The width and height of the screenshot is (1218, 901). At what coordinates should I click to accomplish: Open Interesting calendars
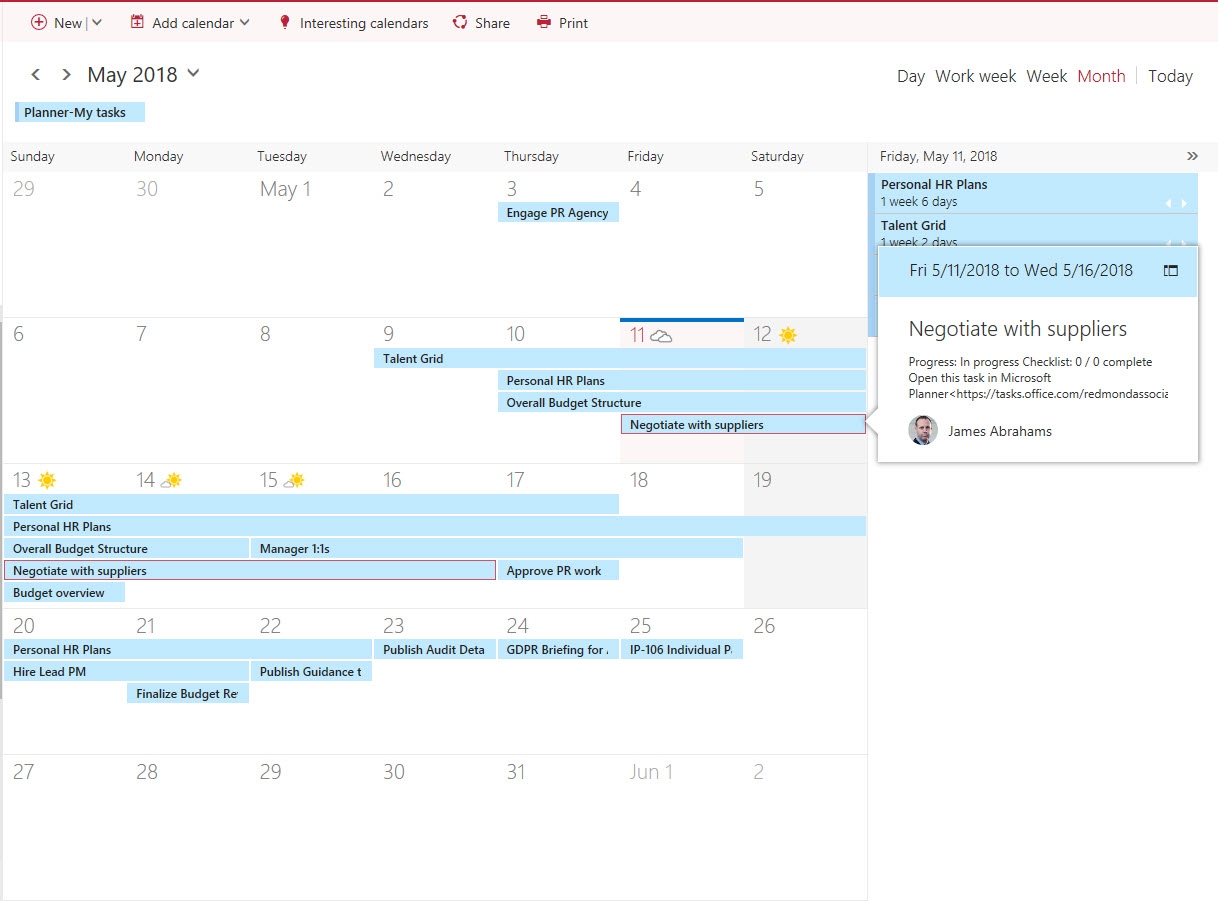click(353, 22)
